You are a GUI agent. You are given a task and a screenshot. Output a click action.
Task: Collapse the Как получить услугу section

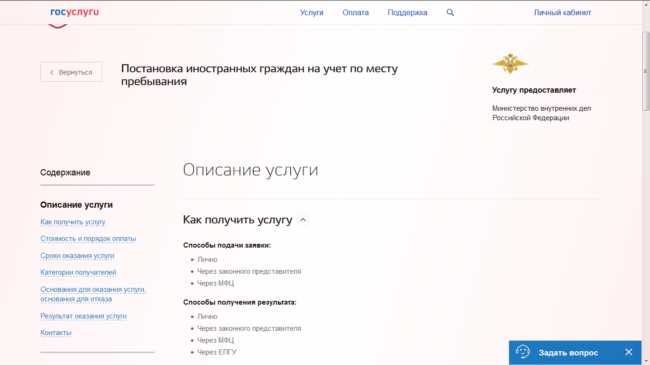click(x=303, y=220)
